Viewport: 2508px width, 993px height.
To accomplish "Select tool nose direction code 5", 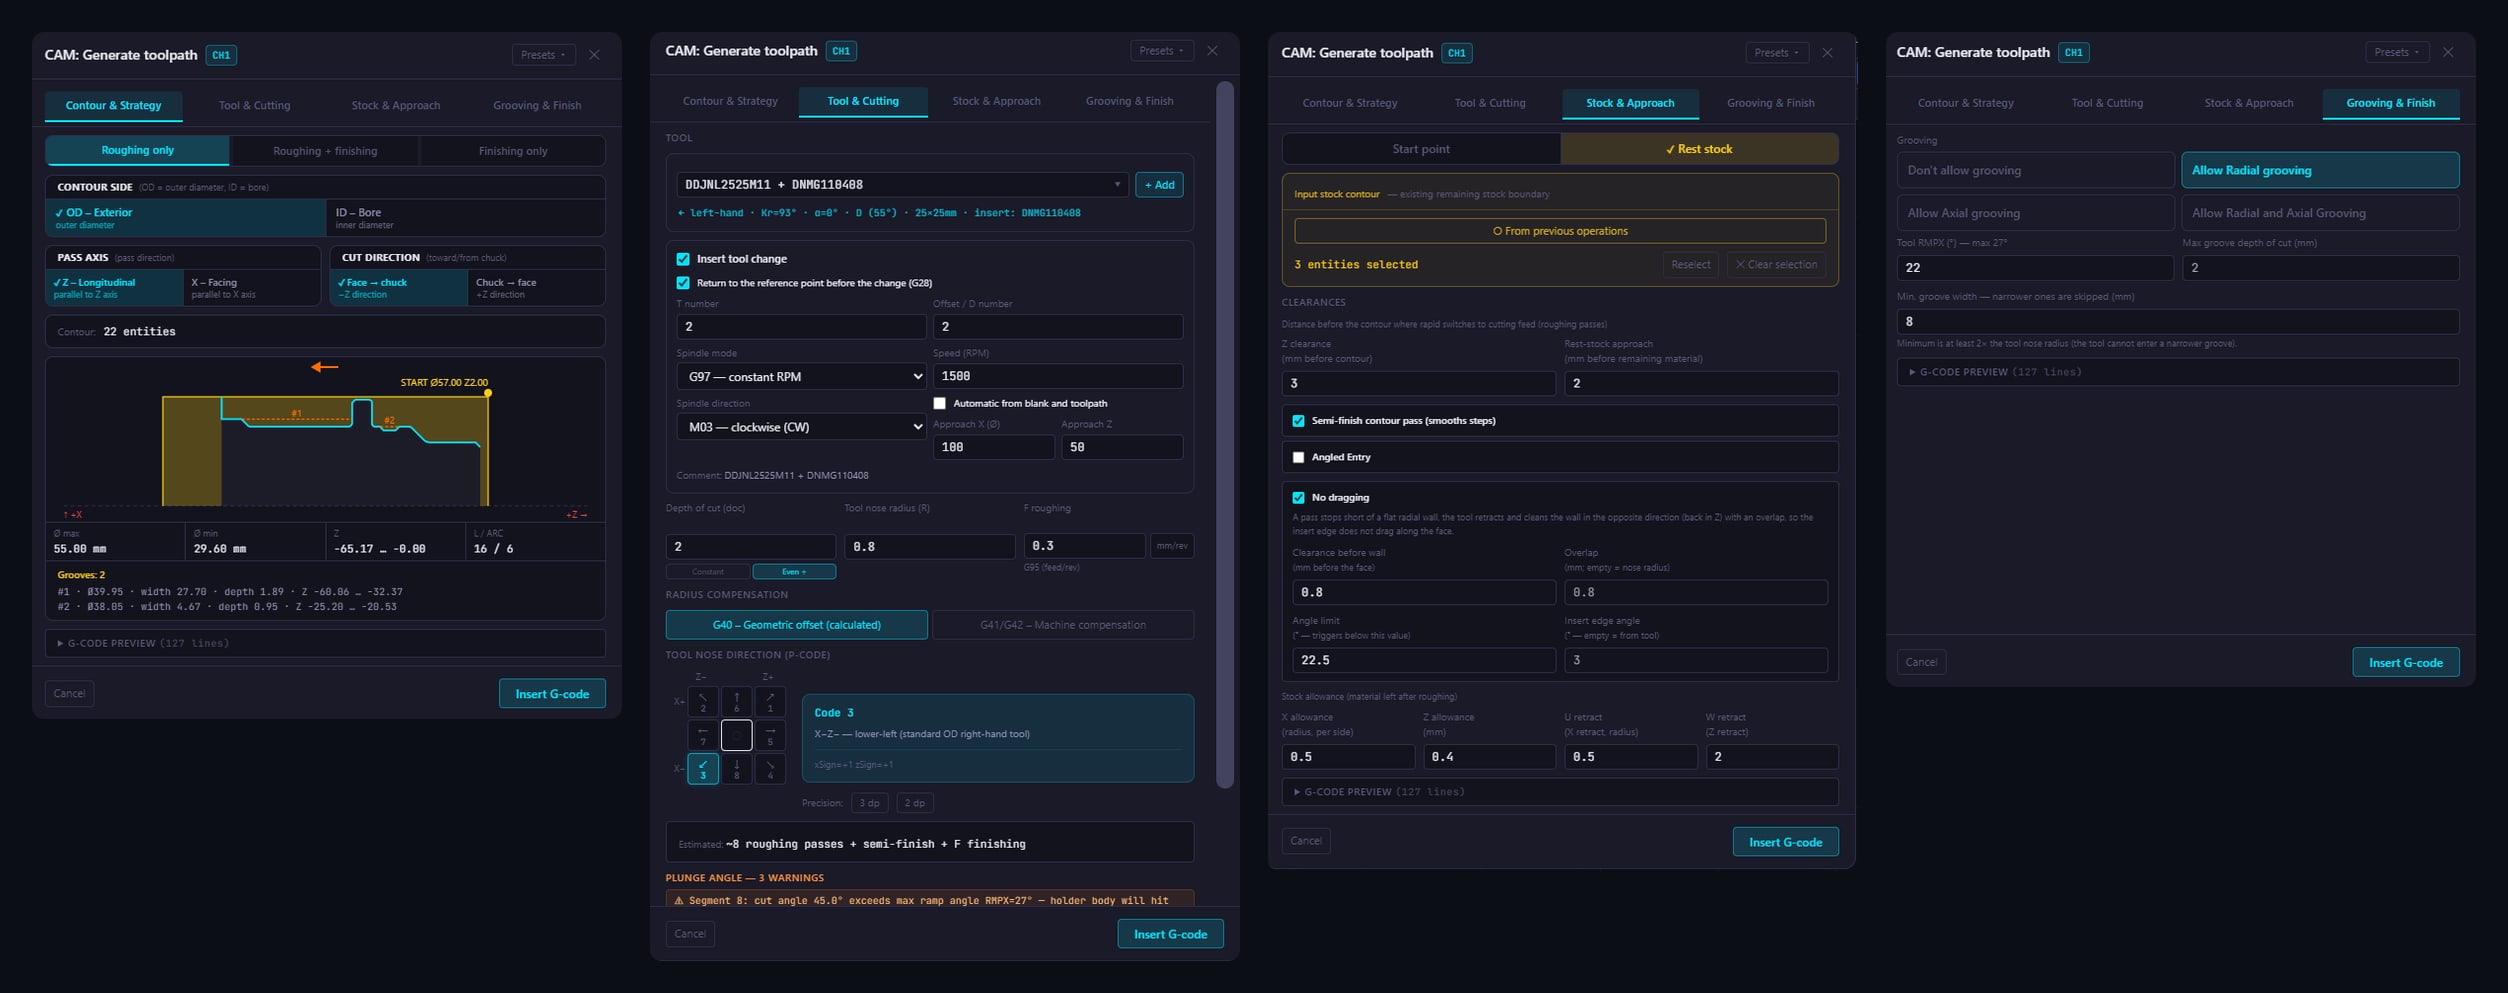I will point(769,735).
